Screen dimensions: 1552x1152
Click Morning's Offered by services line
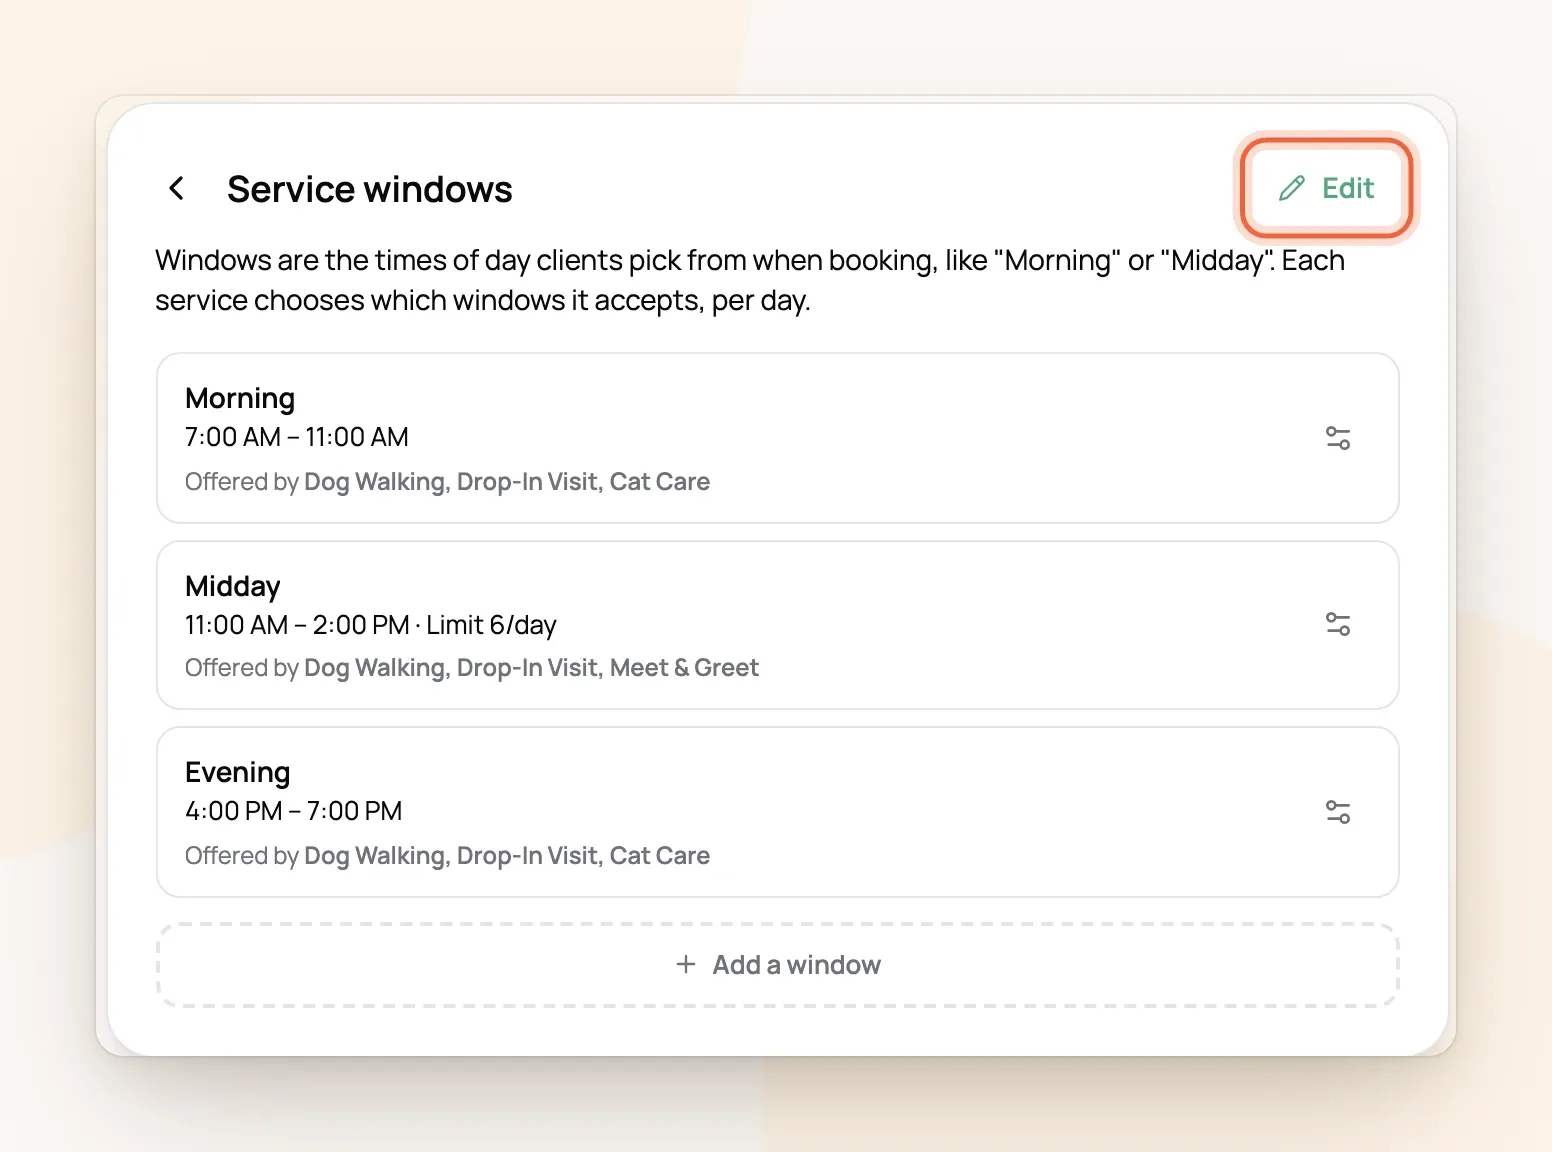[448, 482]
